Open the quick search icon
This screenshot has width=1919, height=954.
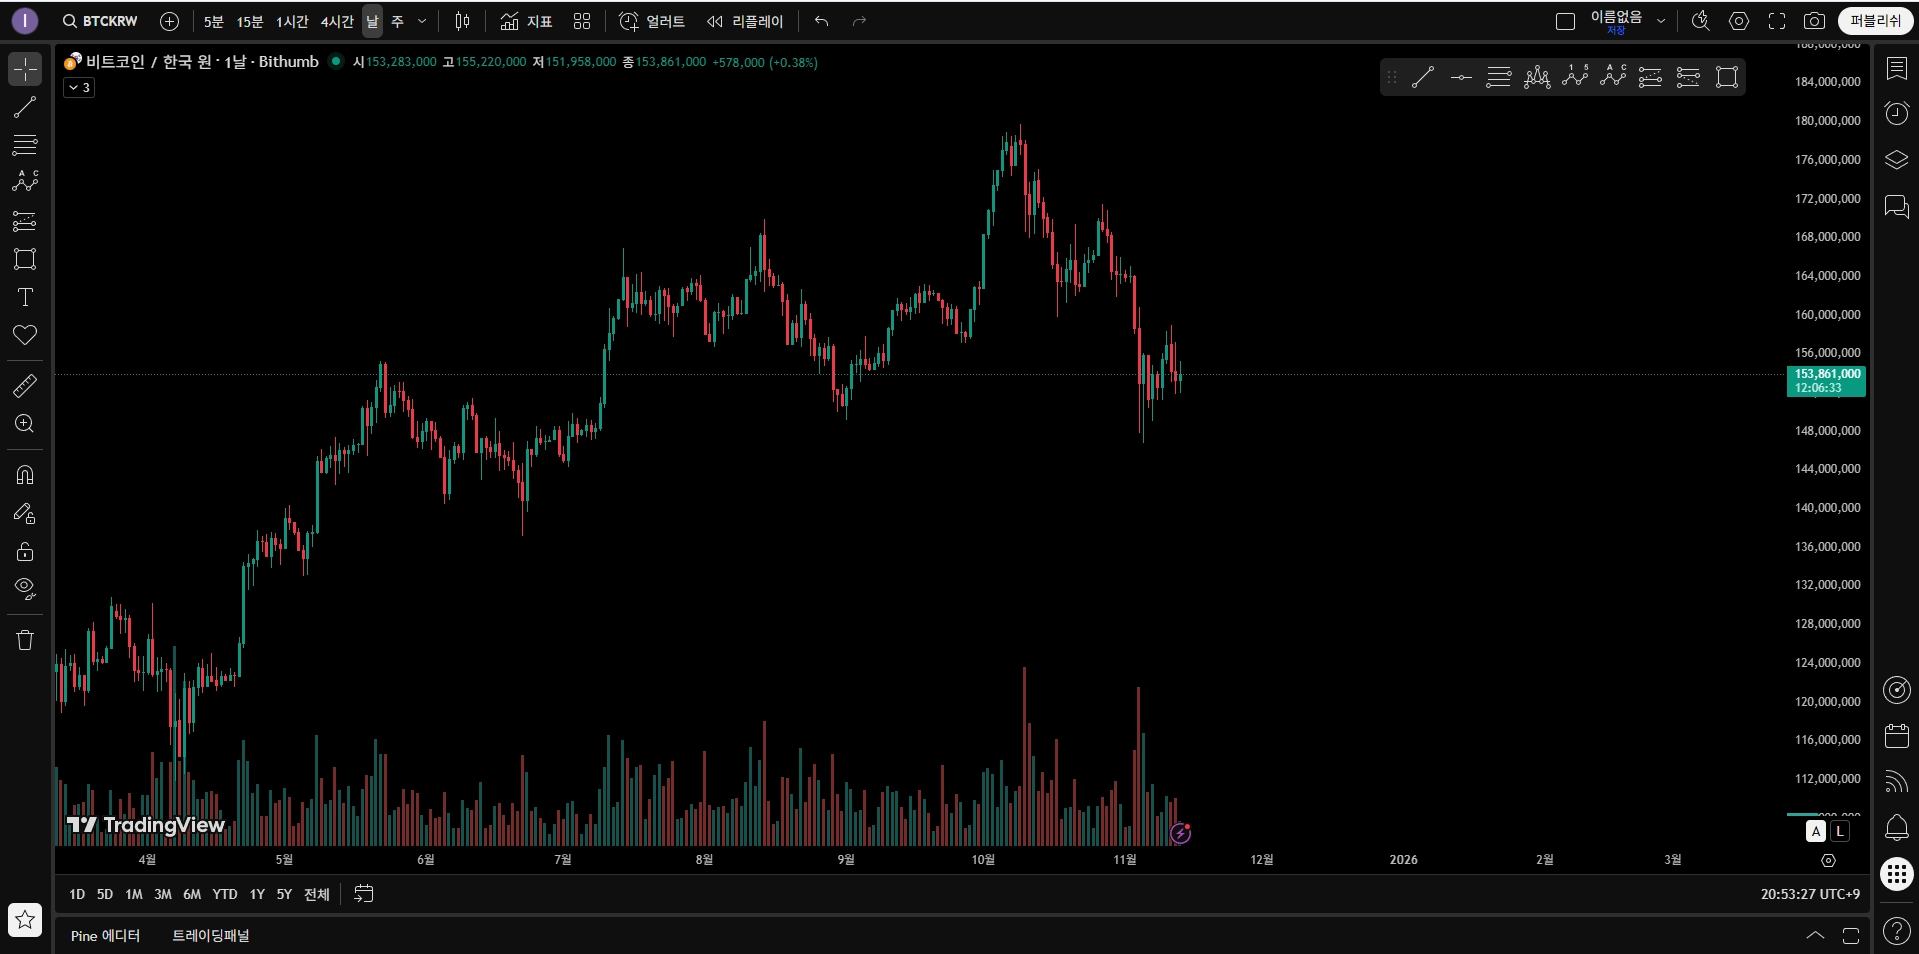coord(1700,21)
